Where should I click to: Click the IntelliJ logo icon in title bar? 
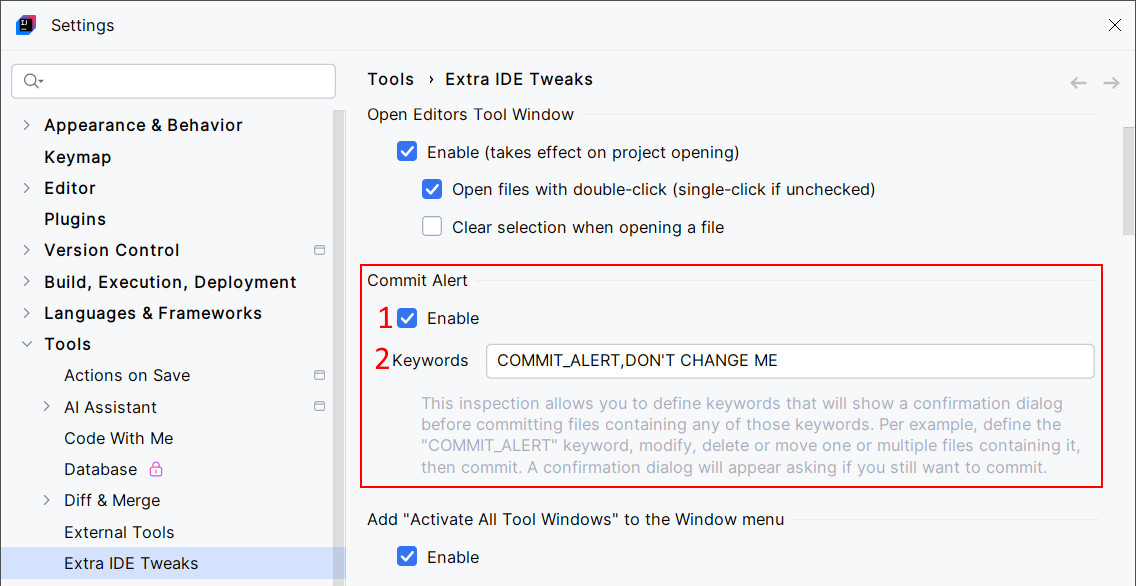26,25
